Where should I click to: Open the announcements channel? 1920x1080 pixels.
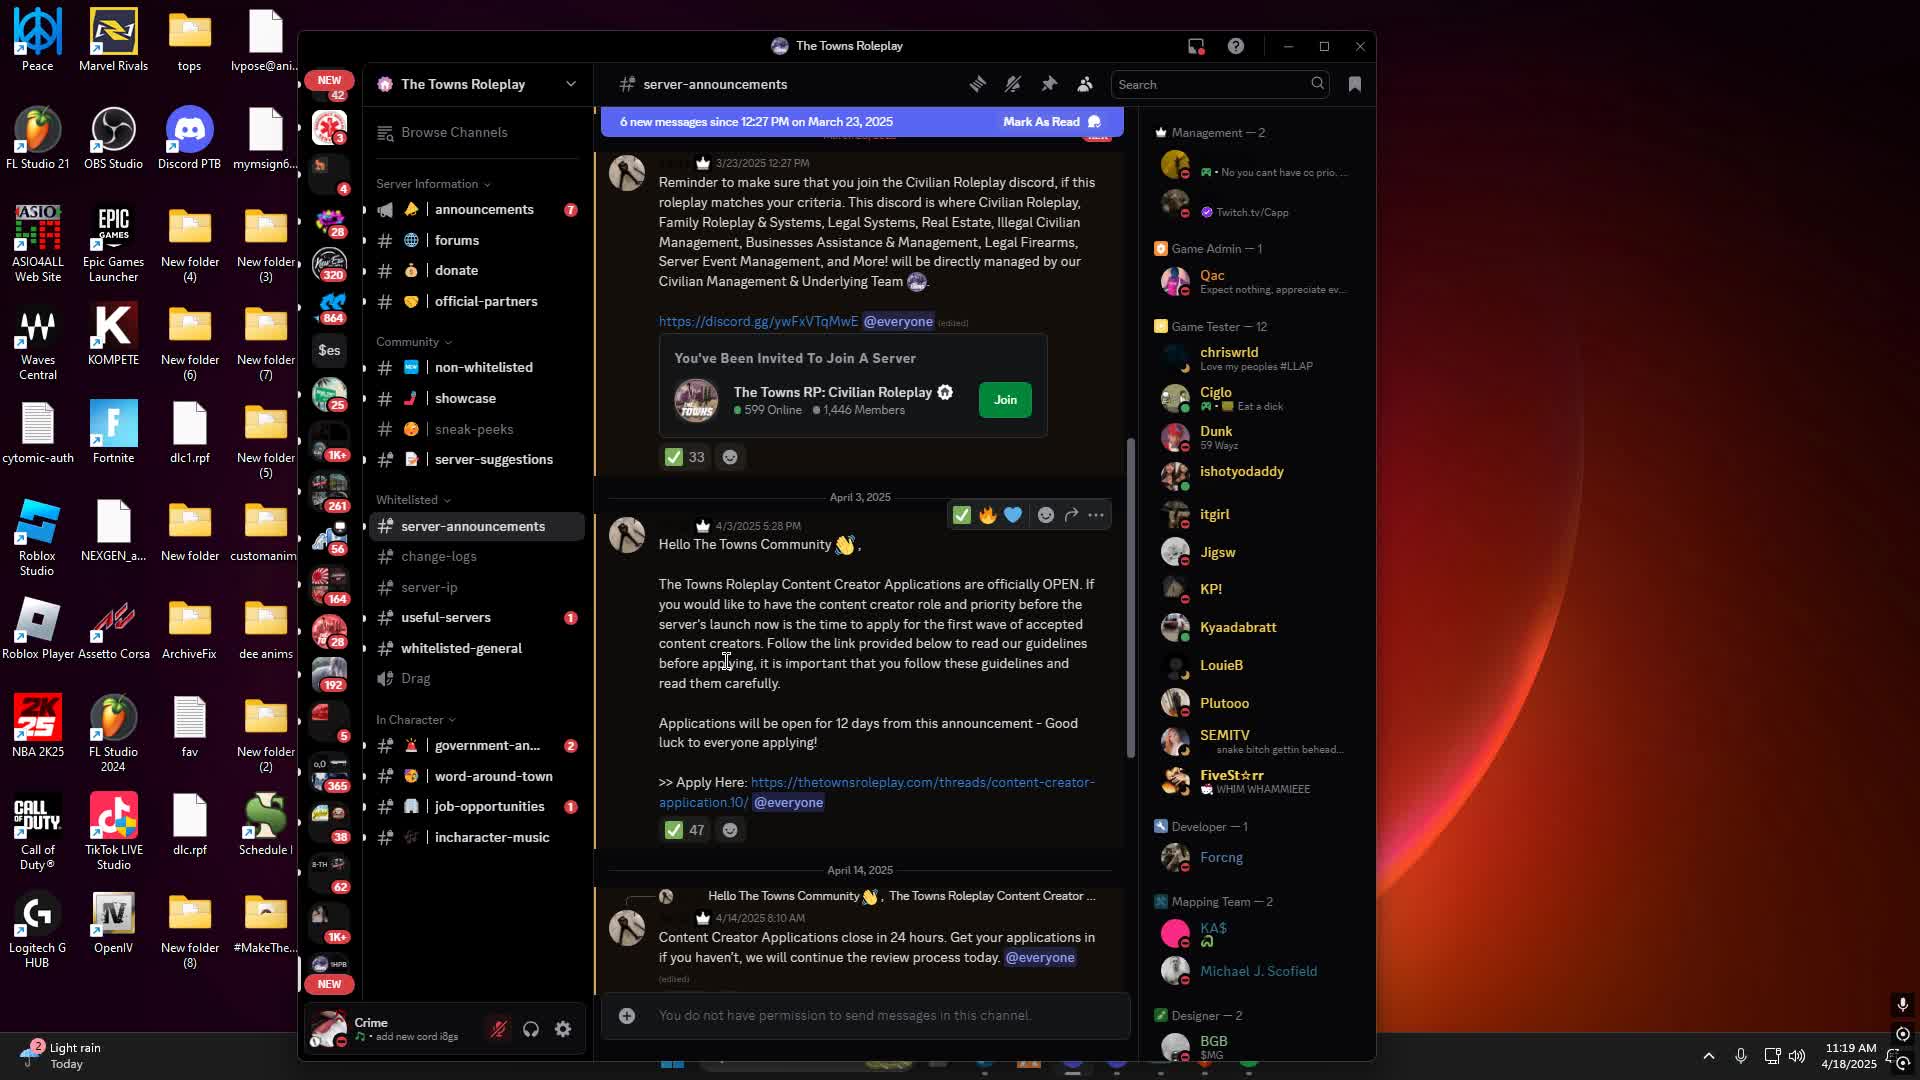476,210
